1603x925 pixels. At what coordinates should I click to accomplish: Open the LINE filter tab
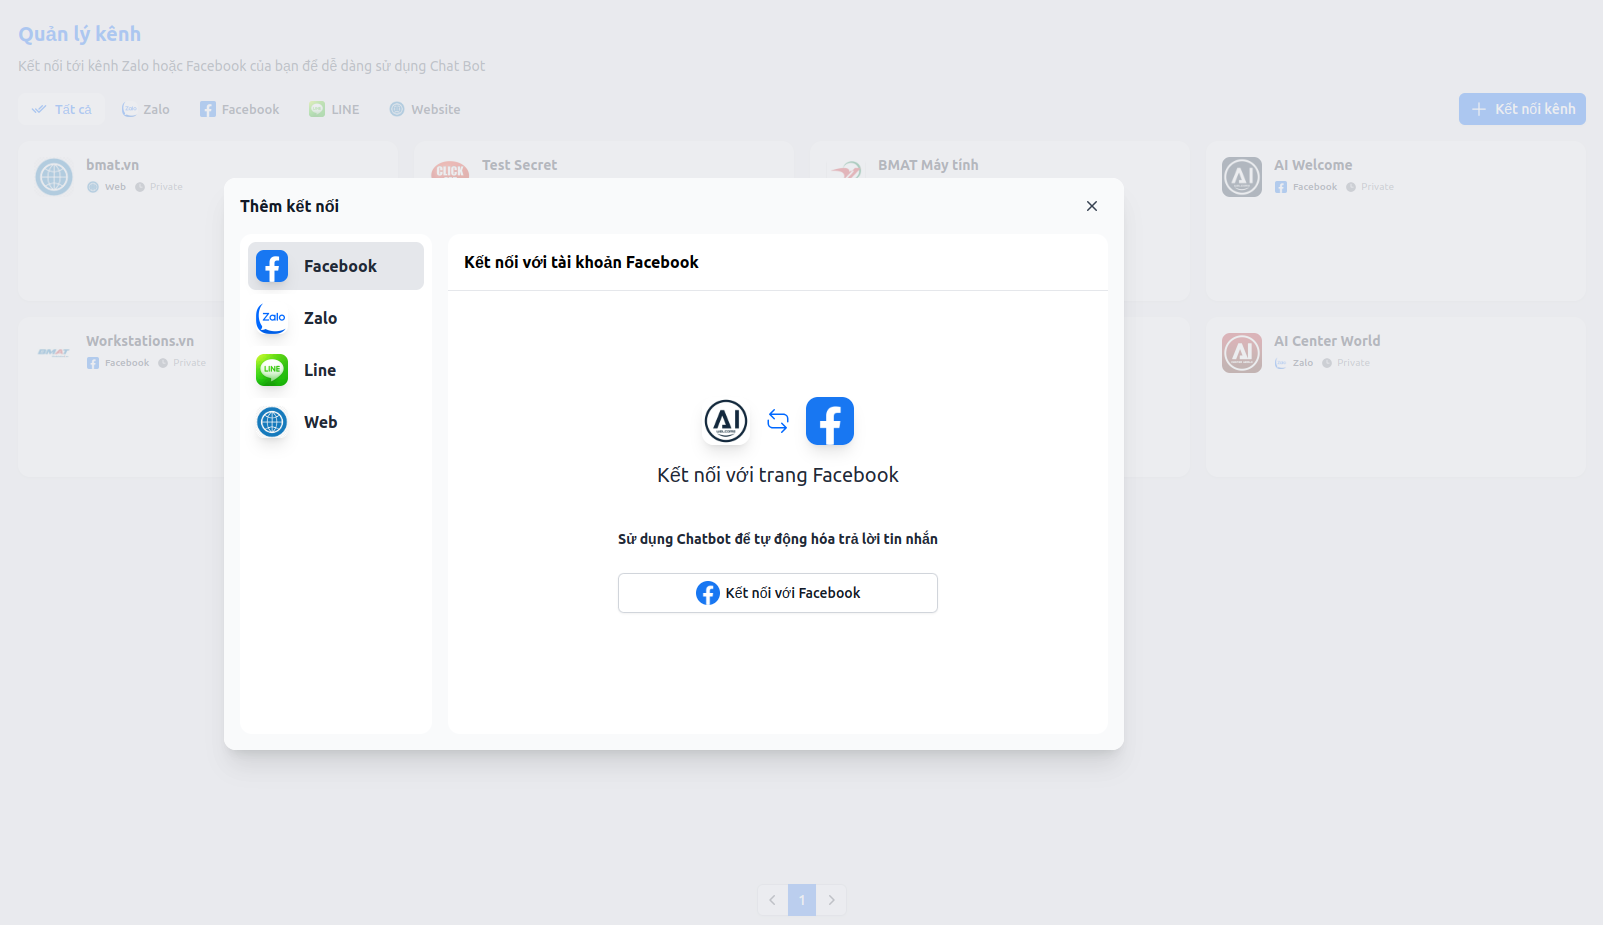point(334,109)
